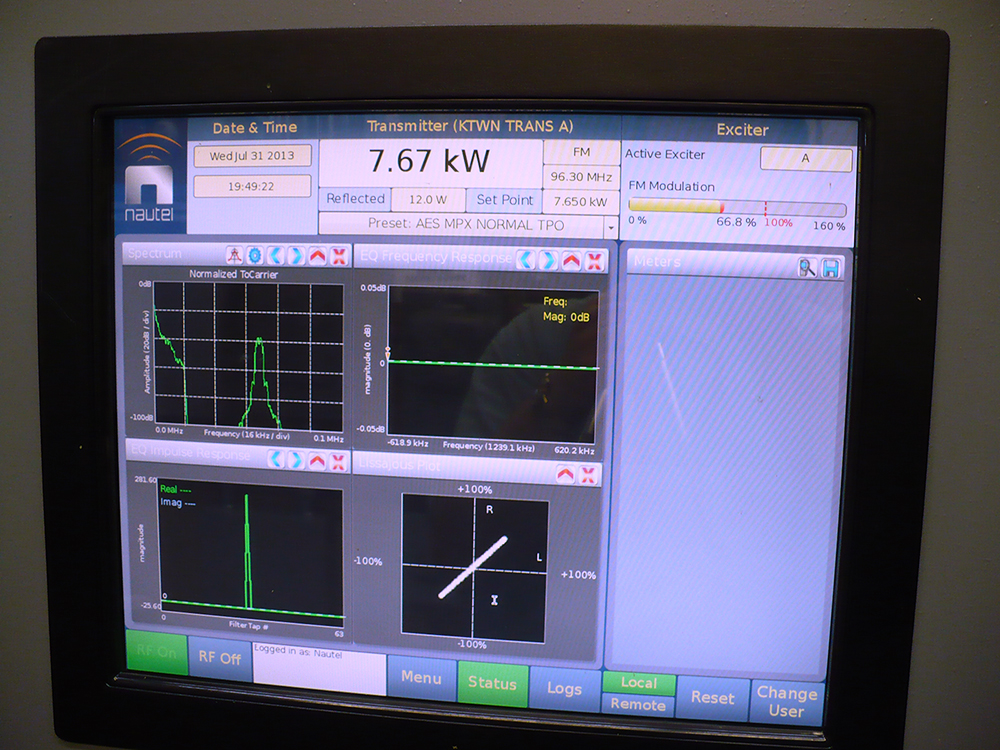1000x750 pixels.
Task: Collapse the Spectrum panel with red up arrow
Action: (x=317, y=257)
